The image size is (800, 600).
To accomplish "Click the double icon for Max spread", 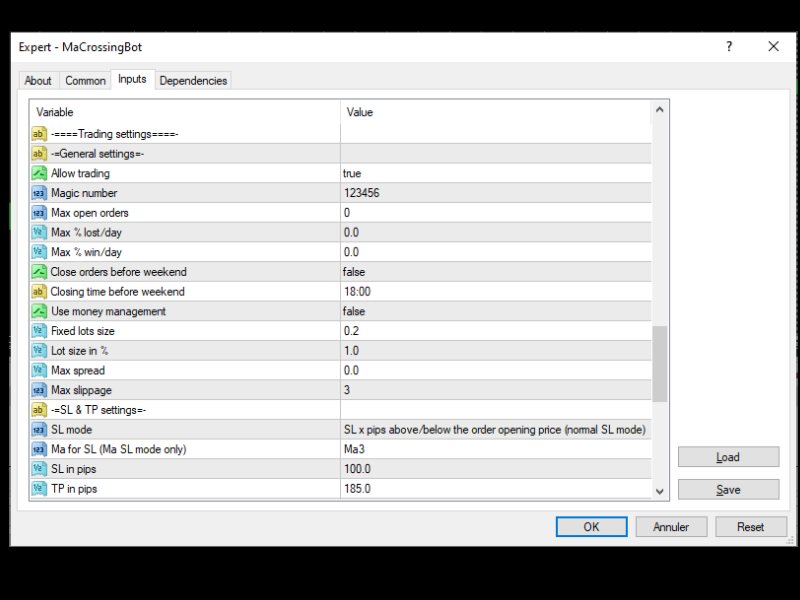I will (x=39, y=370).
